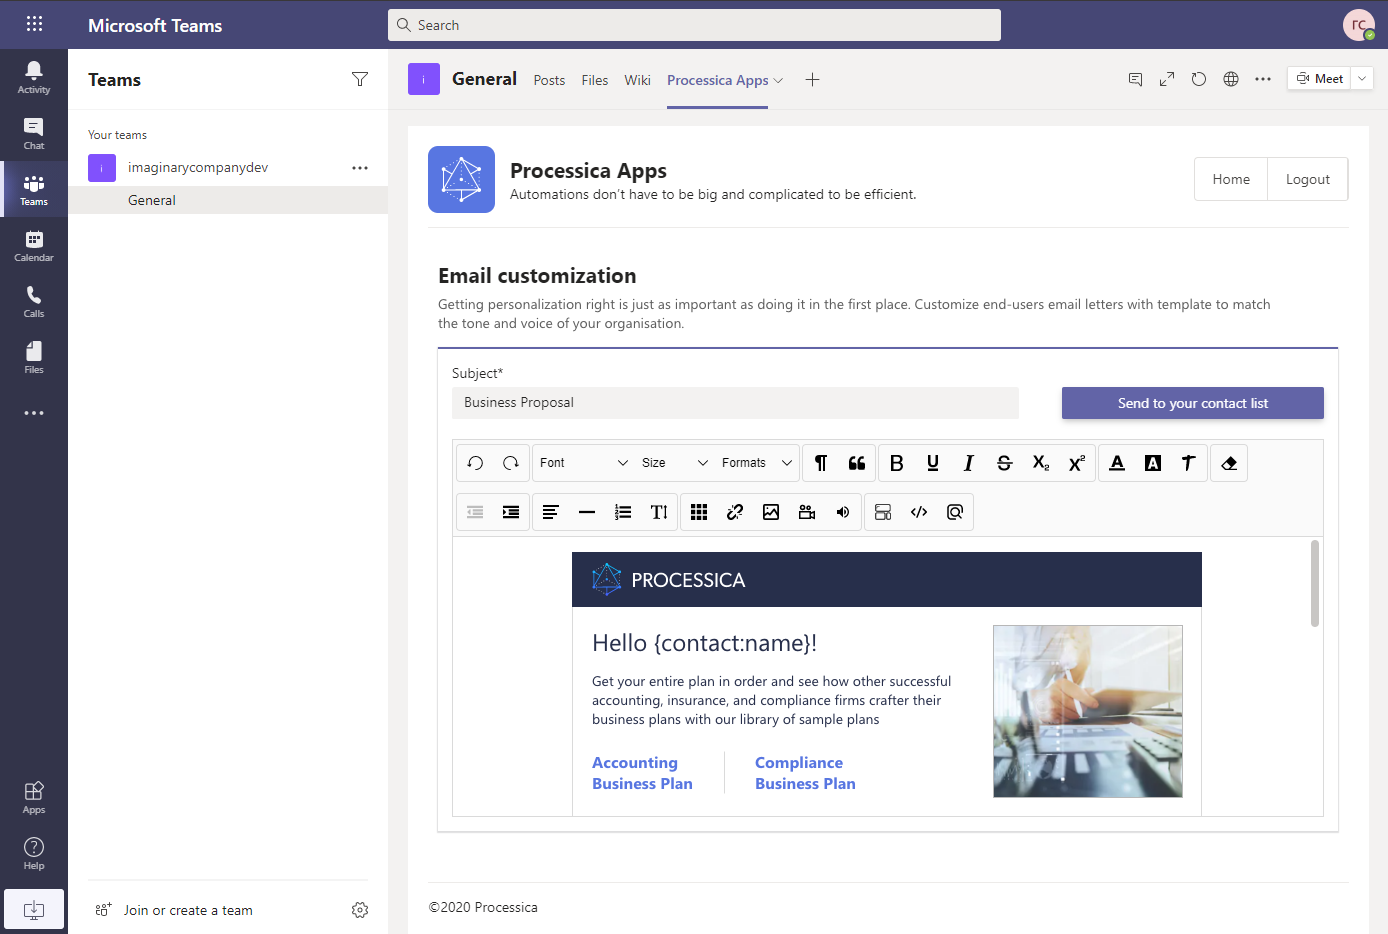Open the highlight color picker
The height and width of the screenshot is (934, 1388).
click(x=1153, y=463)
